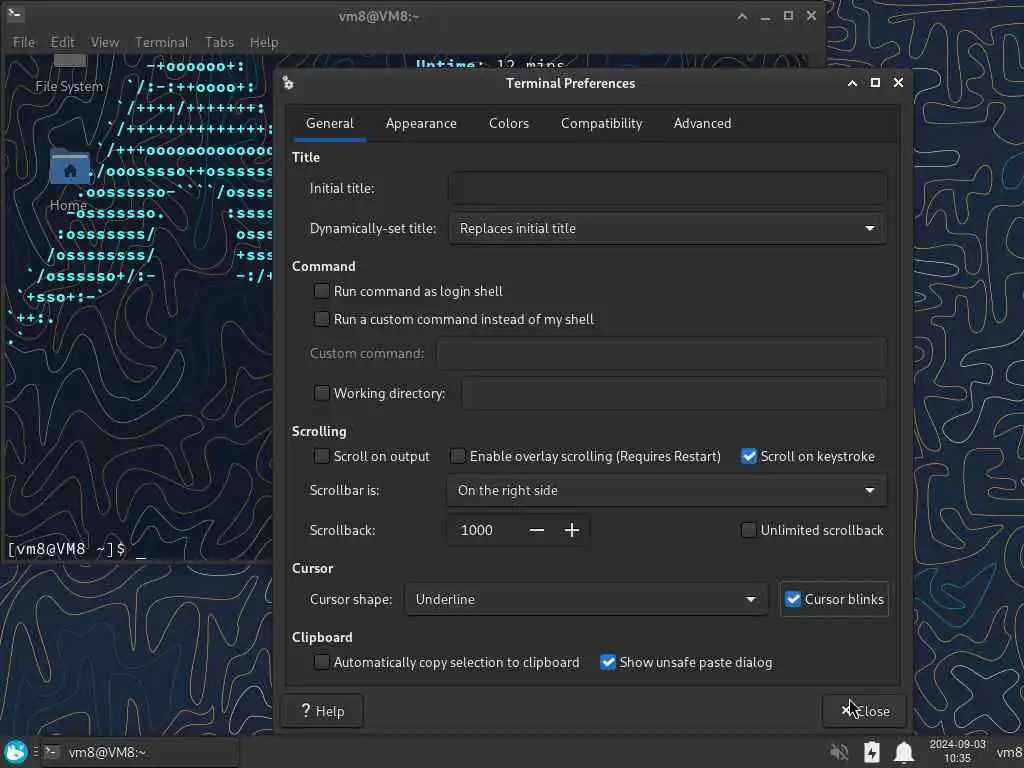The height and width of the screenshot is (768, 1024).
Task: Open the Dynamically-set title dropdown
Action: (x=667, y=229)
